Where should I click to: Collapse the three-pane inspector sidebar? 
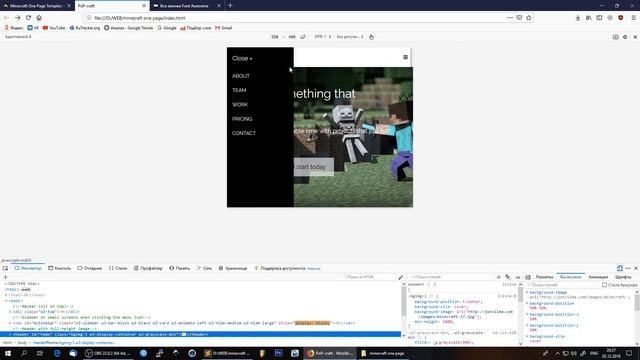pos(528,277)
